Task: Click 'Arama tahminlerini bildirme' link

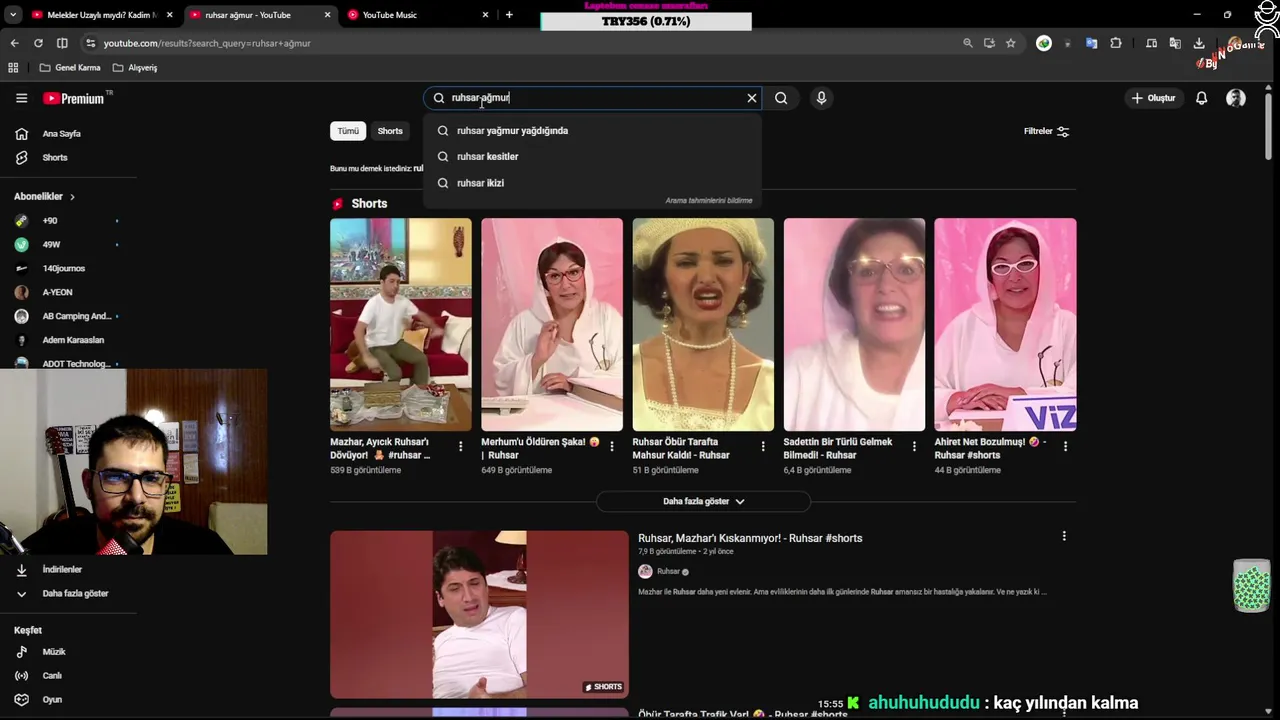Action: tap(708, 200)
